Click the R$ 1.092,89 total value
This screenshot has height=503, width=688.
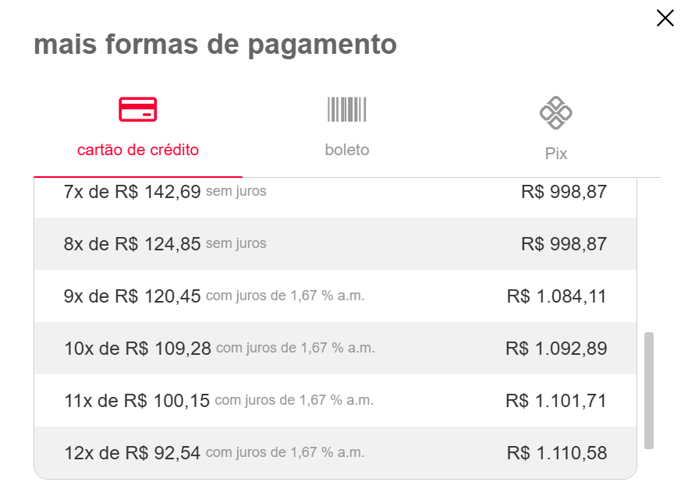tap(556, 349)
